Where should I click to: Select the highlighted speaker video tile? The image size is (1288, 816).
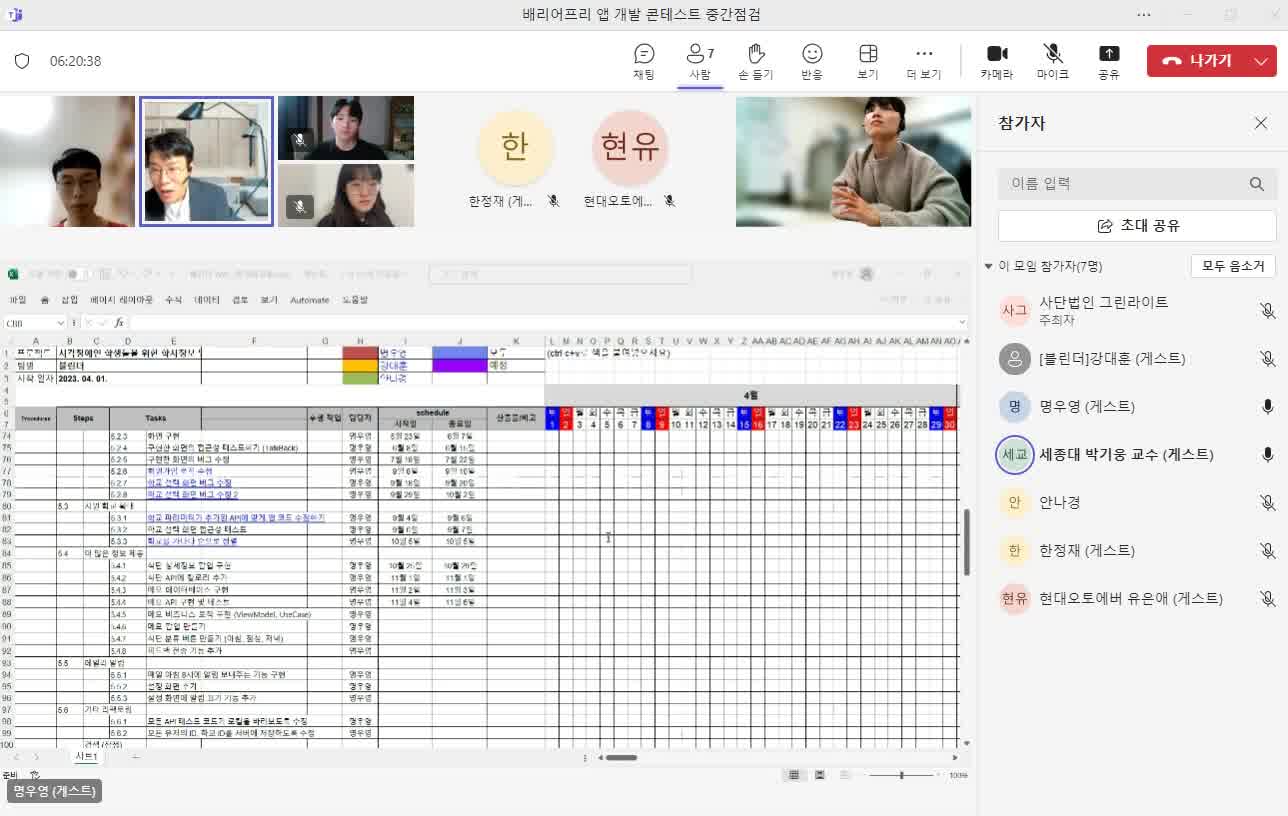[206, 162]
